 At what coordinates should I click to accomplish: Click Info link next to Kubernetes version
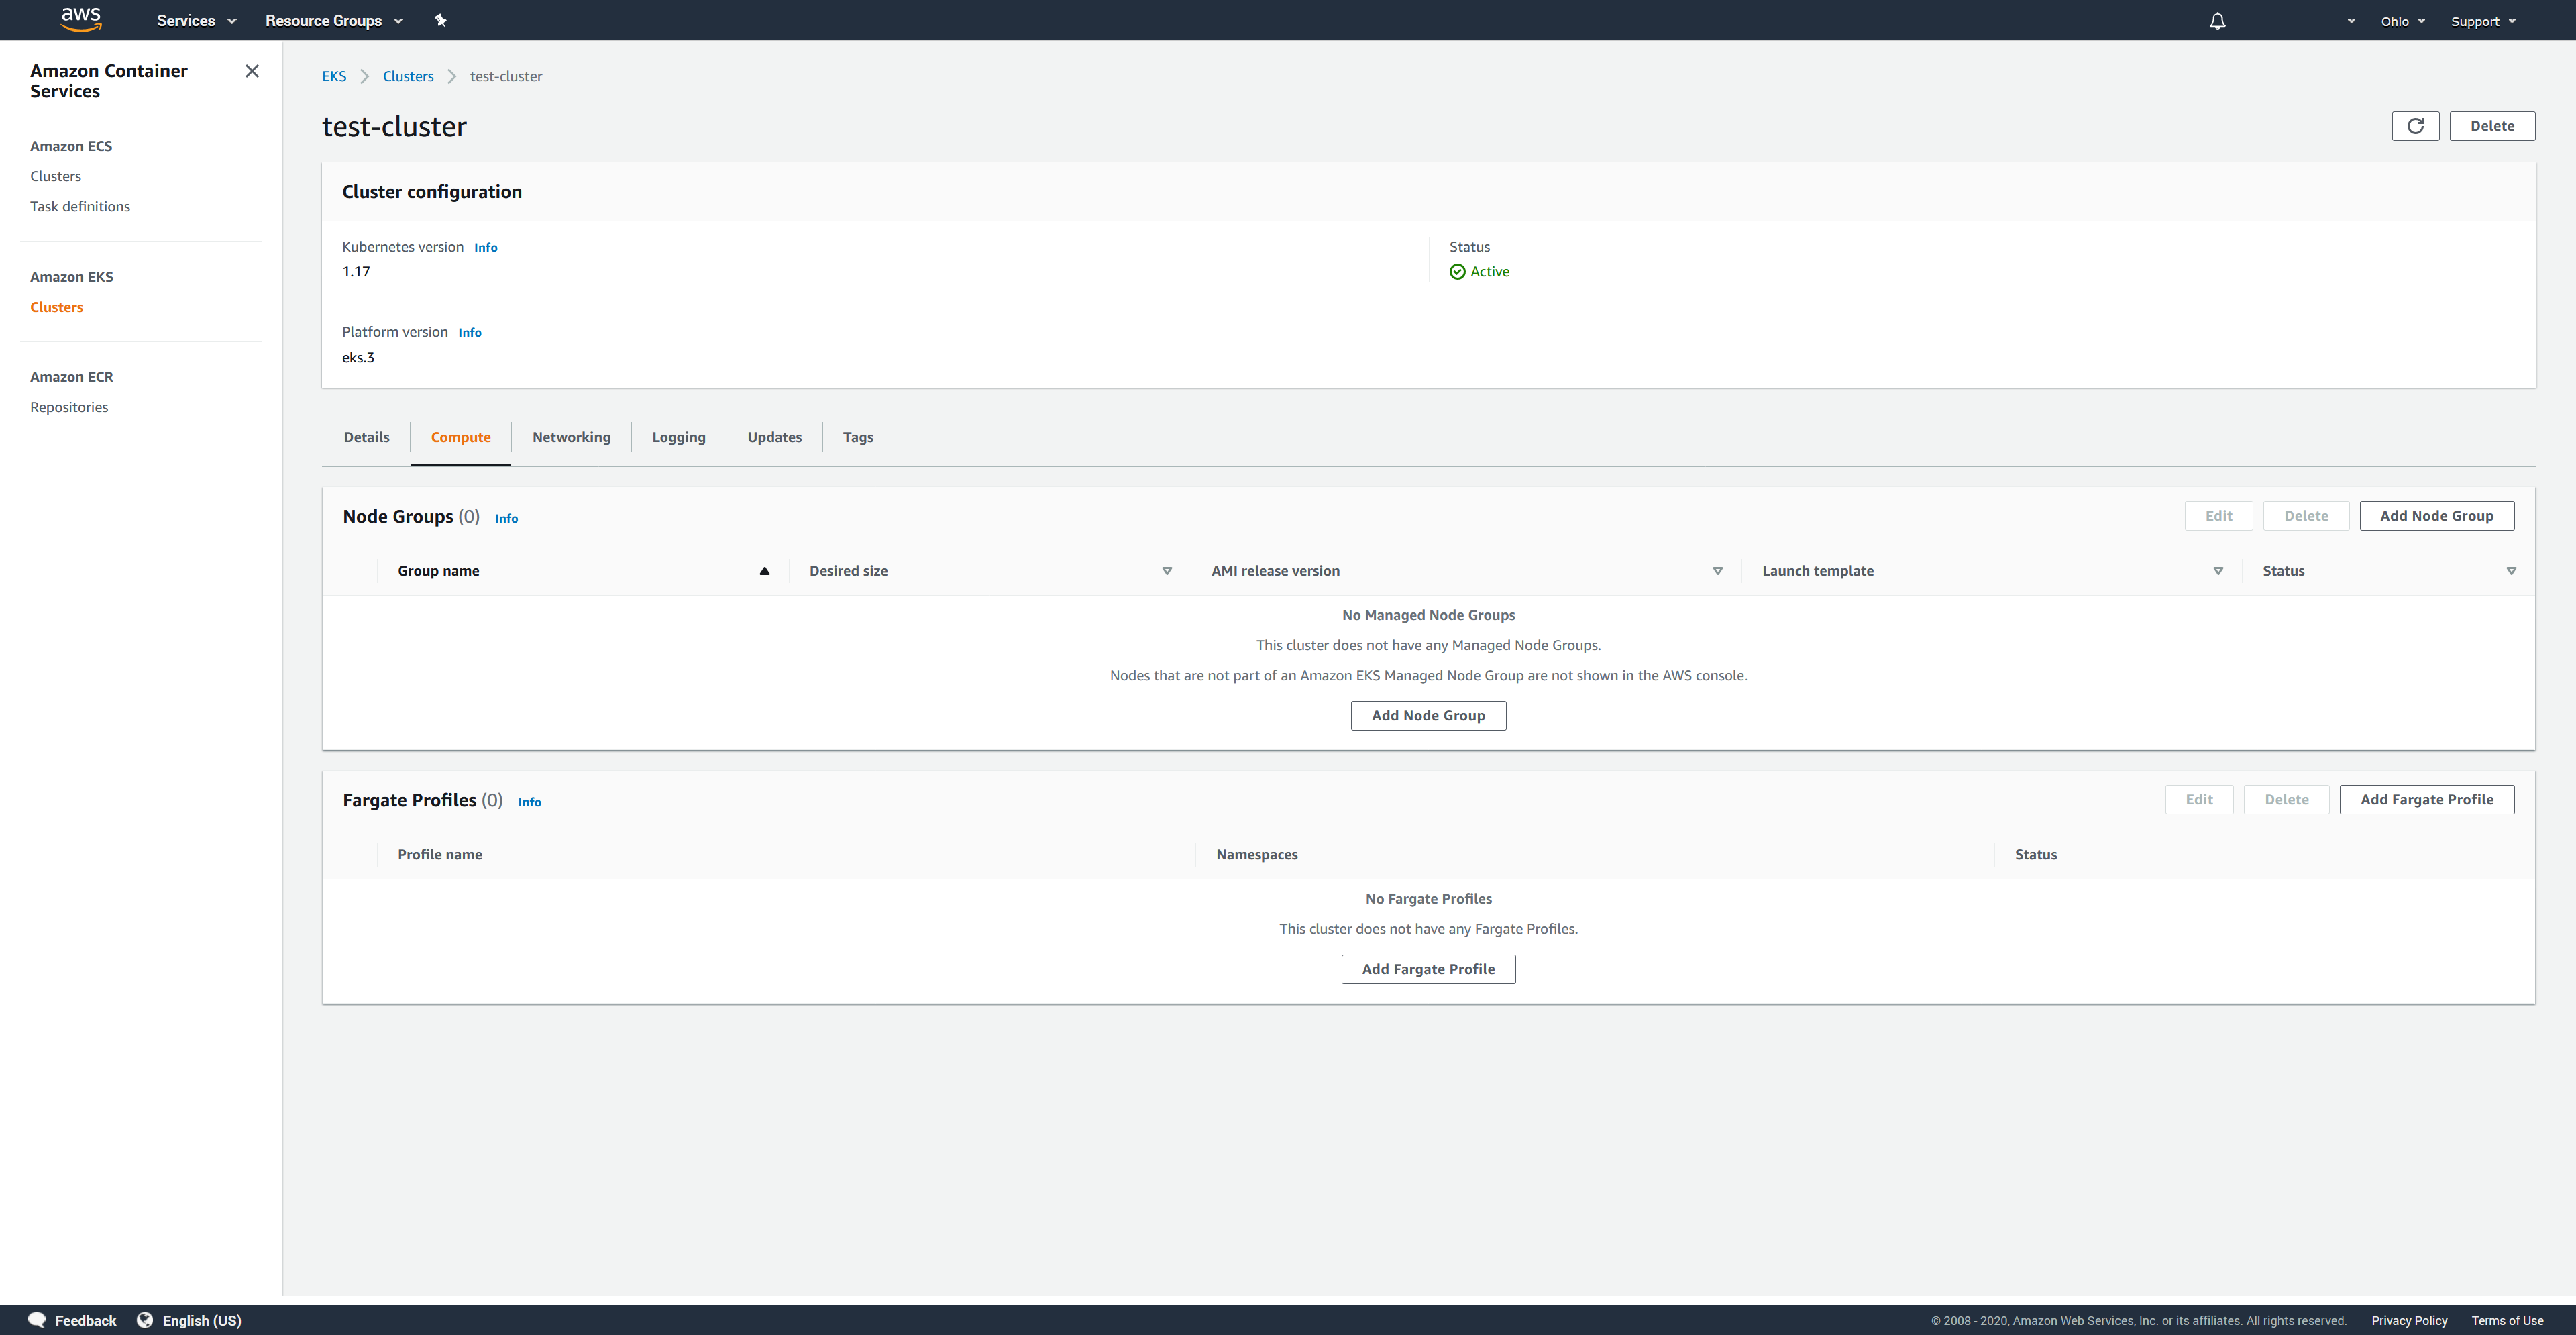tap(485, 248)
